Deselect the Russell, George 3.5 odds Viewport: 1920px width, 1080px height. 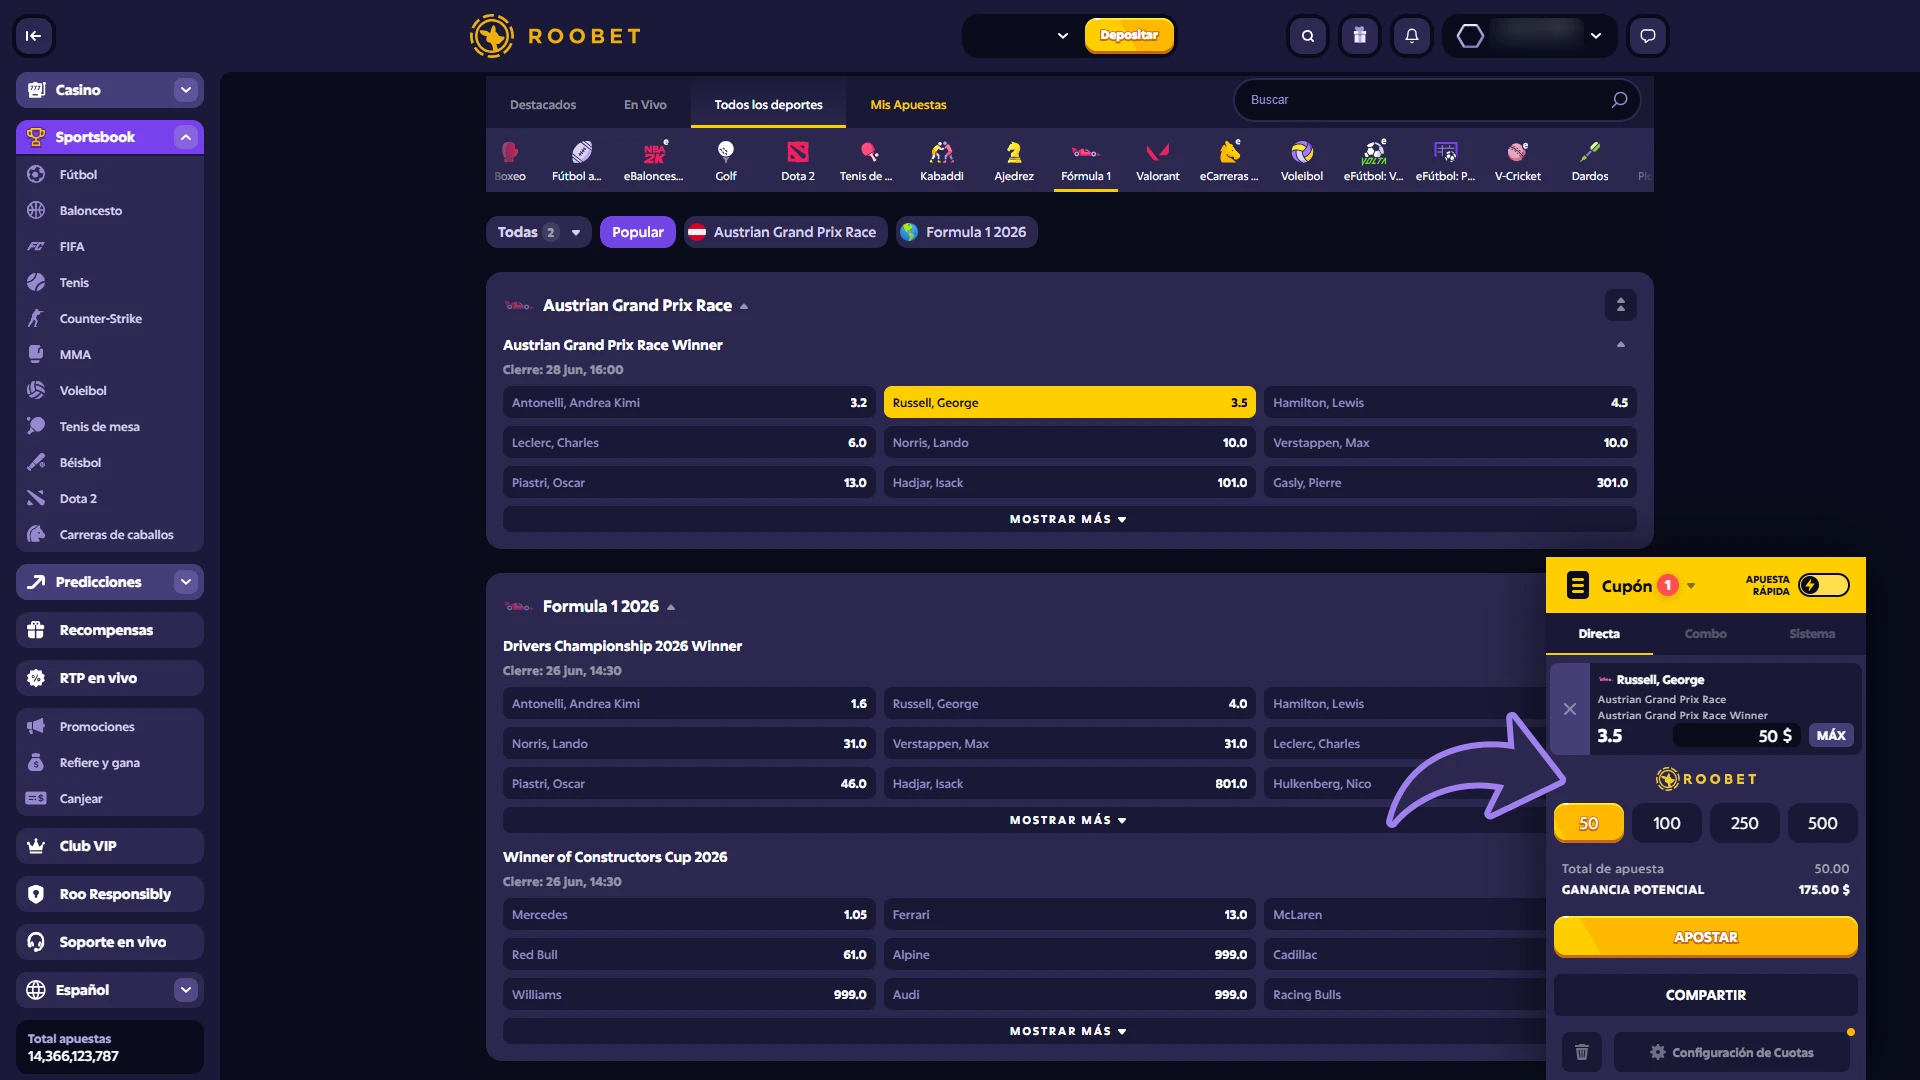click(x=1069, y=403)
